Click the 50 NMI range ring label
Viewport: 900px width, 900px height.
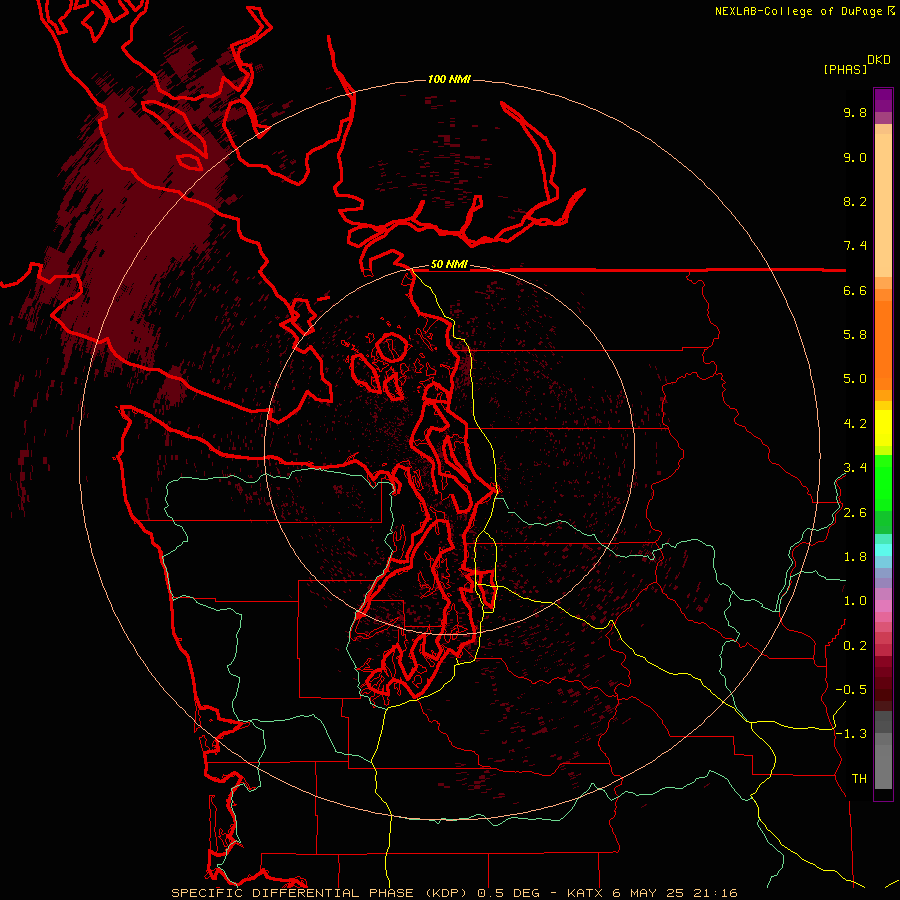click(x=449, y=265)
